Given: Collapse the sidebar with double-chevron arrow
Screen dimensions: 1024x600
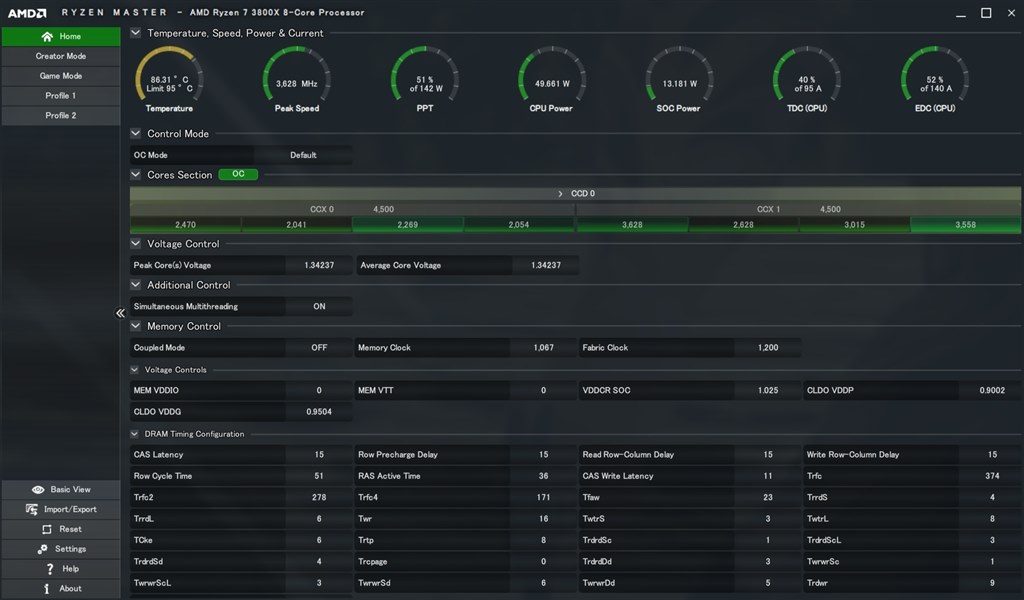Looking at the screenshot, I should 120,313.
